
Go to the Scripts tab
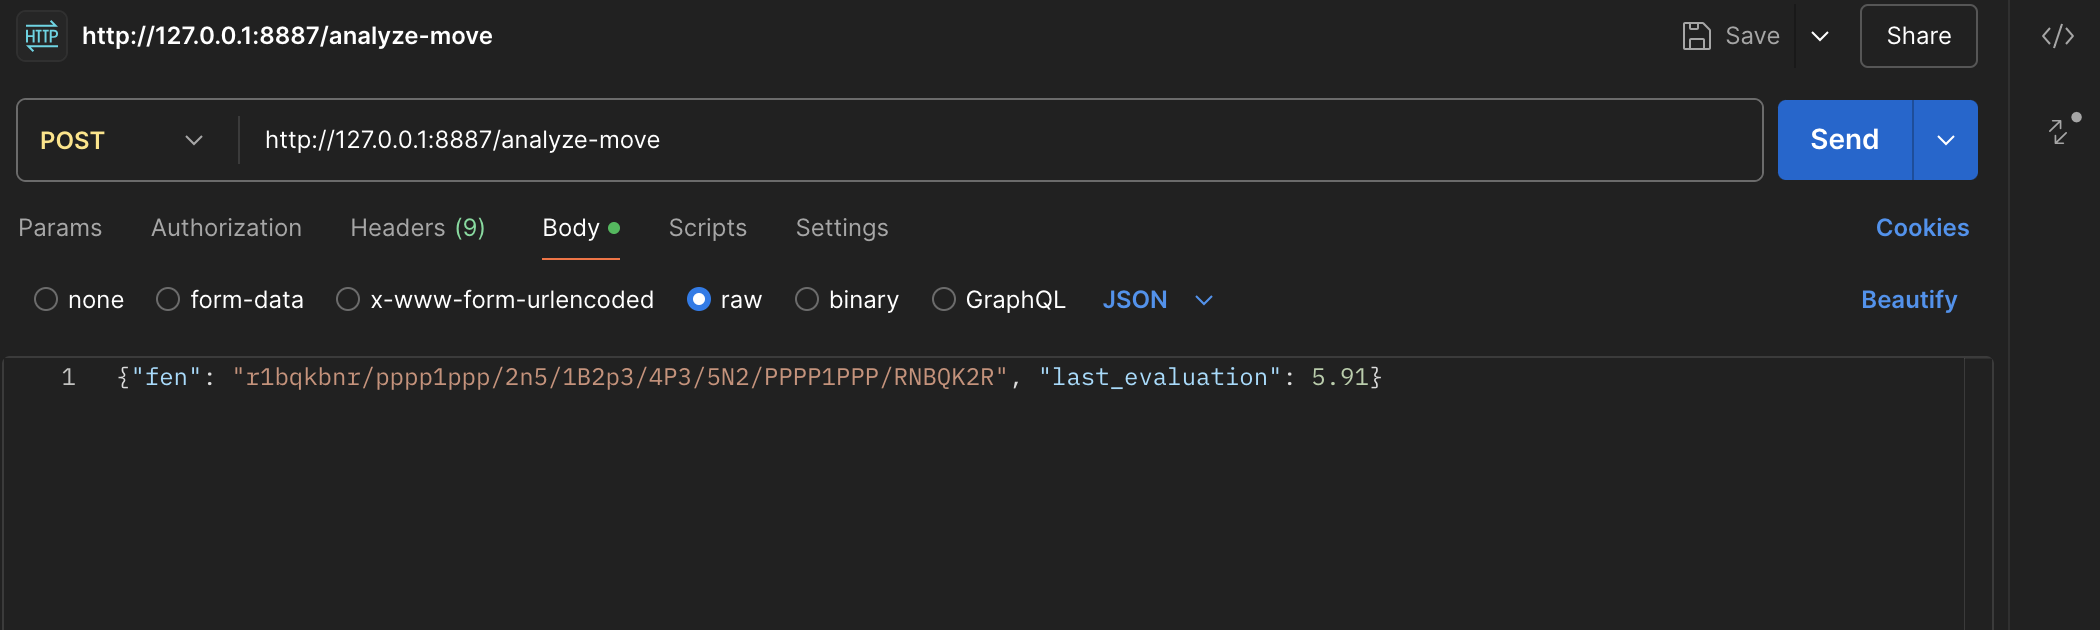707,228
